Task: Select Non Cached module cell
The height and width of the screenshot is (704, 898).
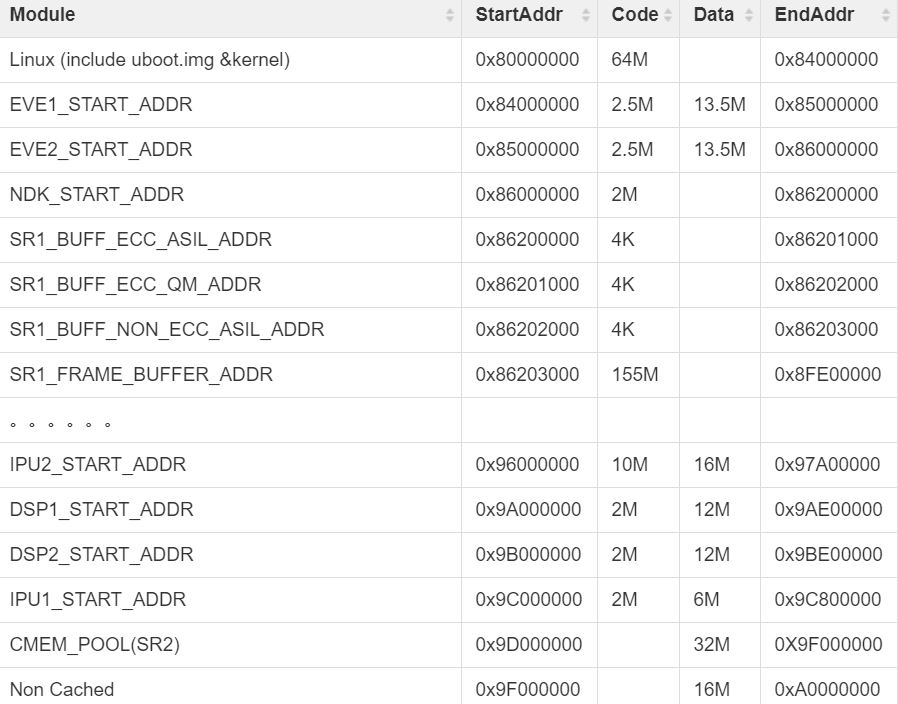Action: 230,686
